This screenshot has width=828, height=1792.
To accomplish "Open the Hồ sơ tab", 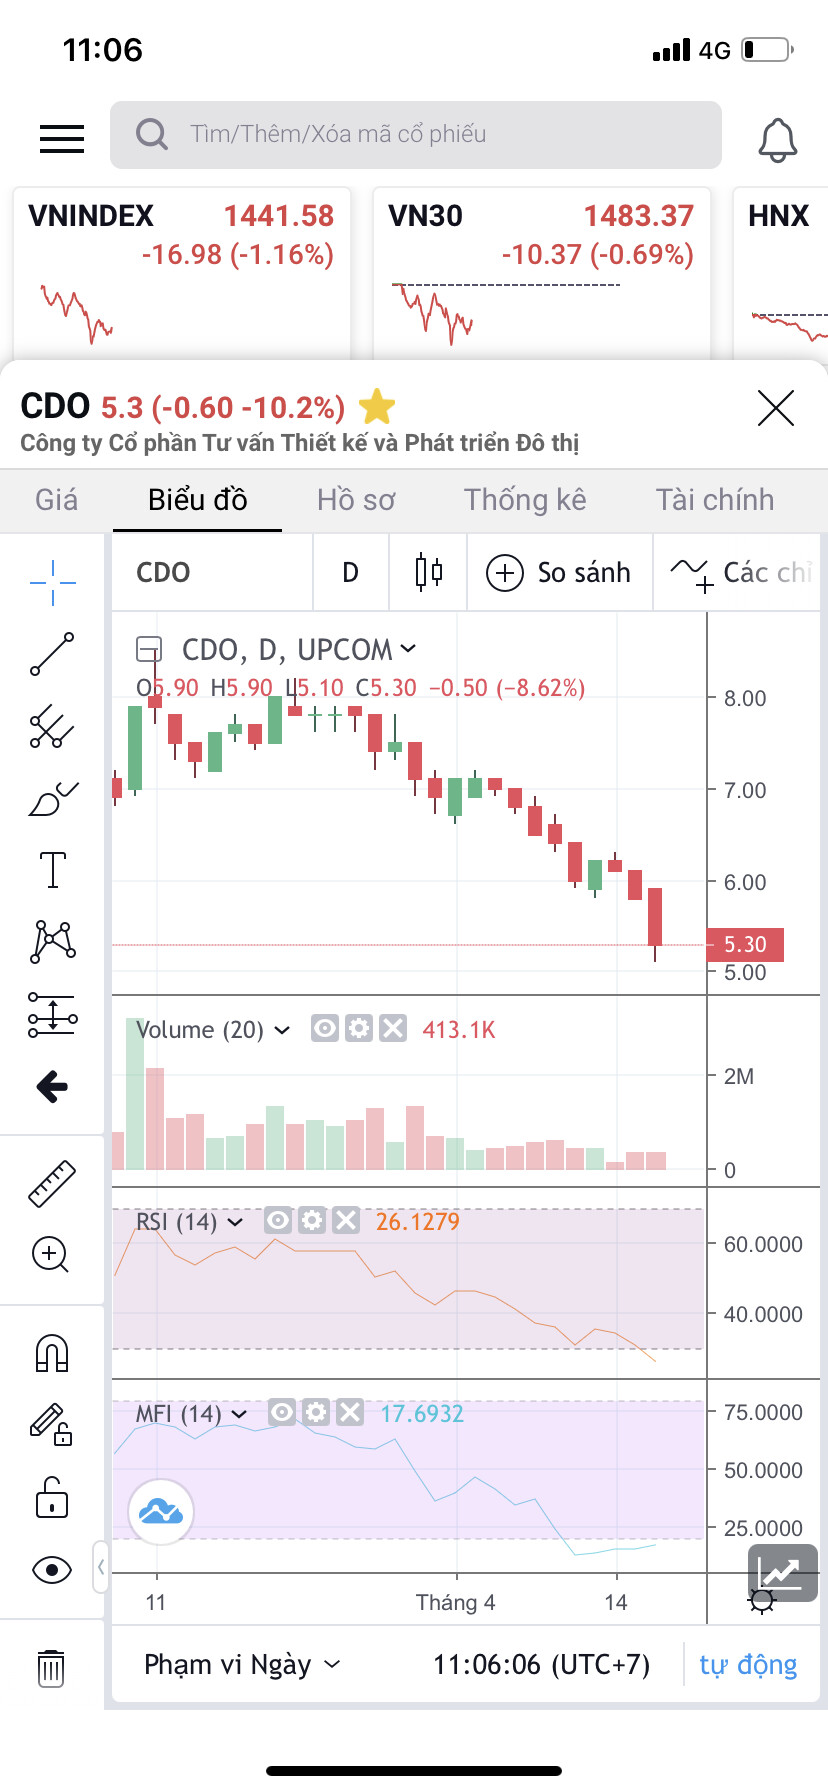I will [356, 499].
